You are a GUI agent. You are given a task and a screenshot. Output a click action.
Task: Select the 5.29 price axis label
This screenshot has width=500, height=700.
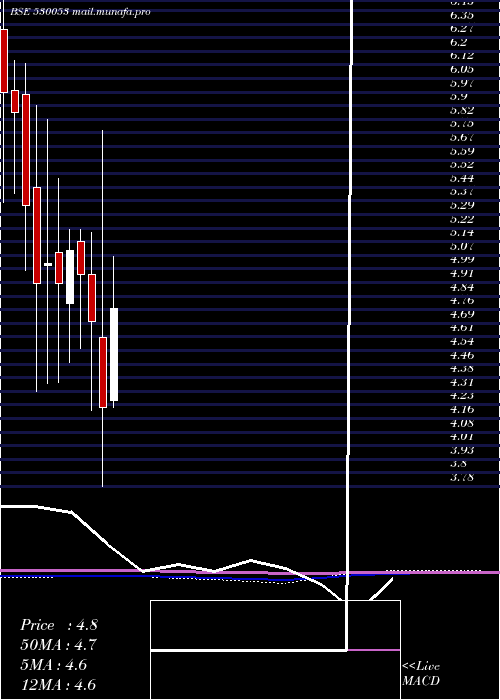(x=462, y=206)
